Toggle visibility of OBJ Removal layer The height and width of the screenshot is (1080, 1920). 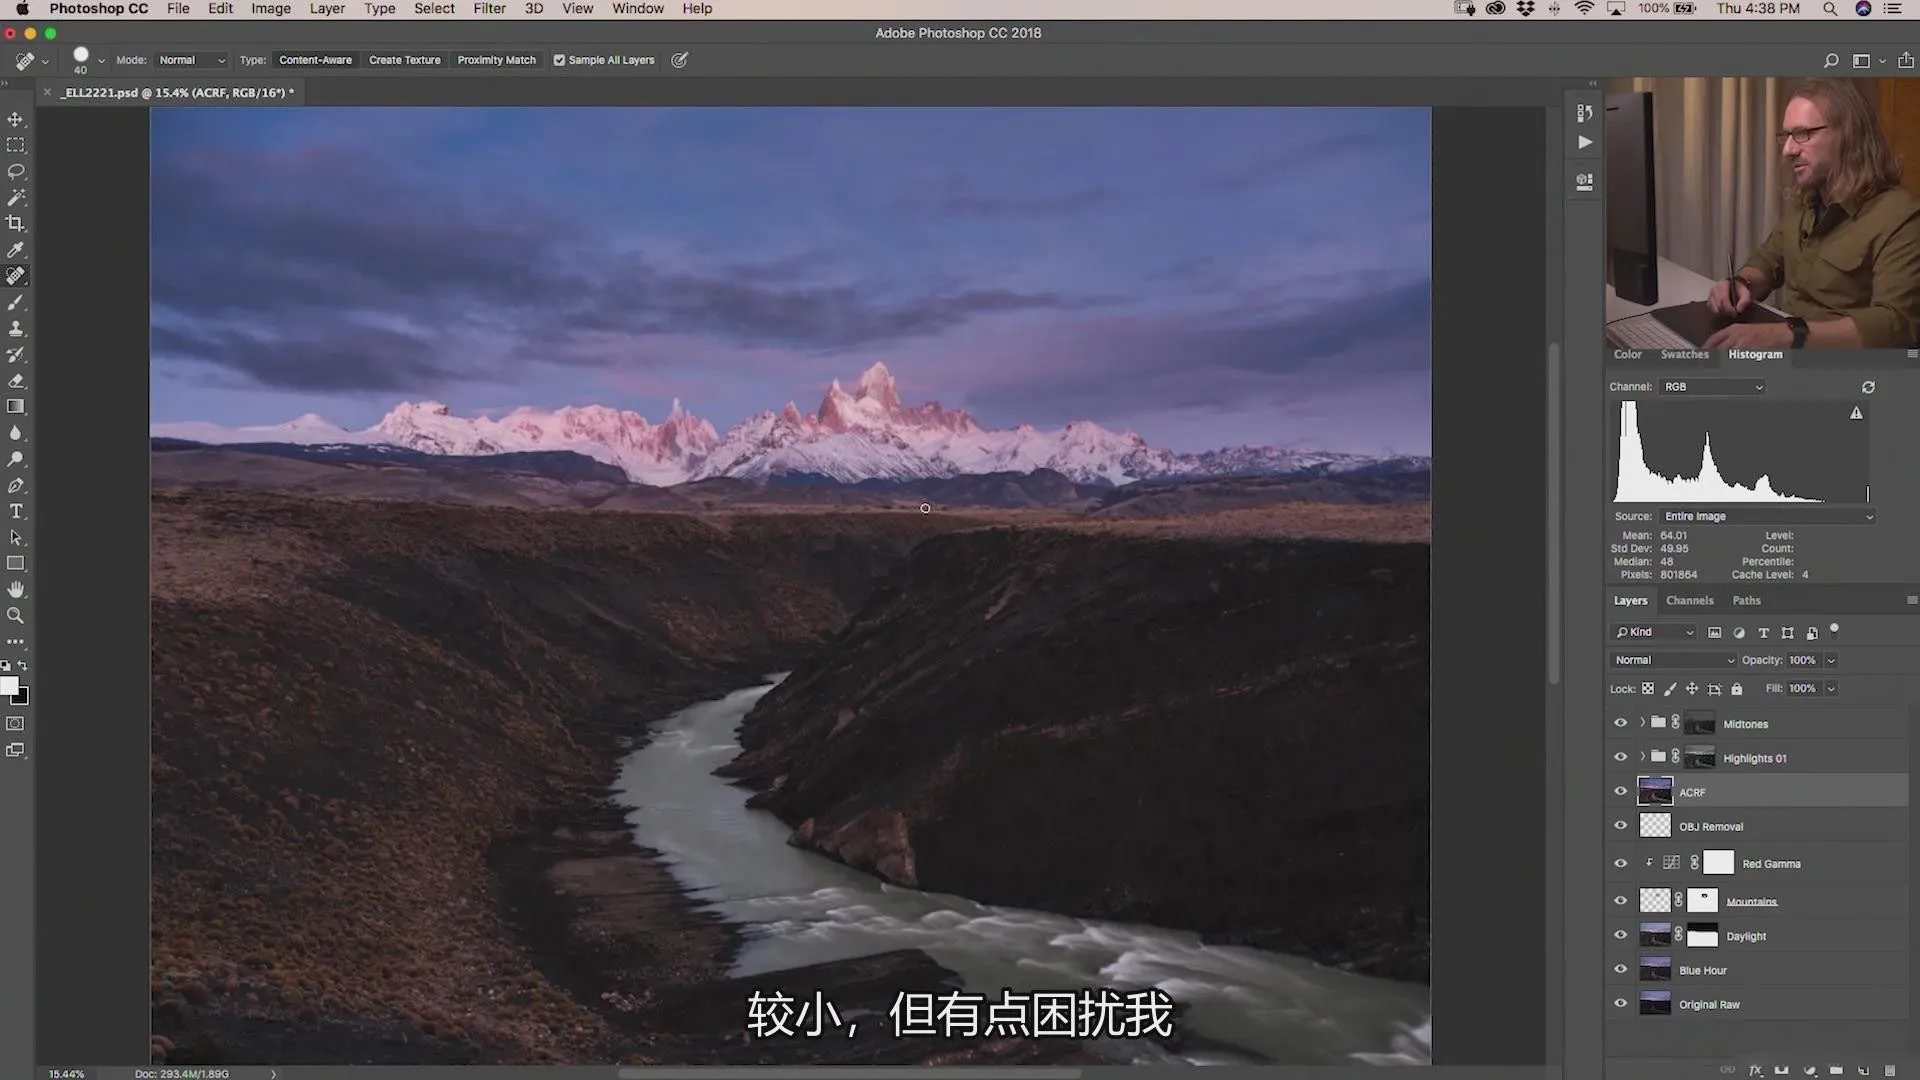pyautogui.click(x=1621, y=825)
